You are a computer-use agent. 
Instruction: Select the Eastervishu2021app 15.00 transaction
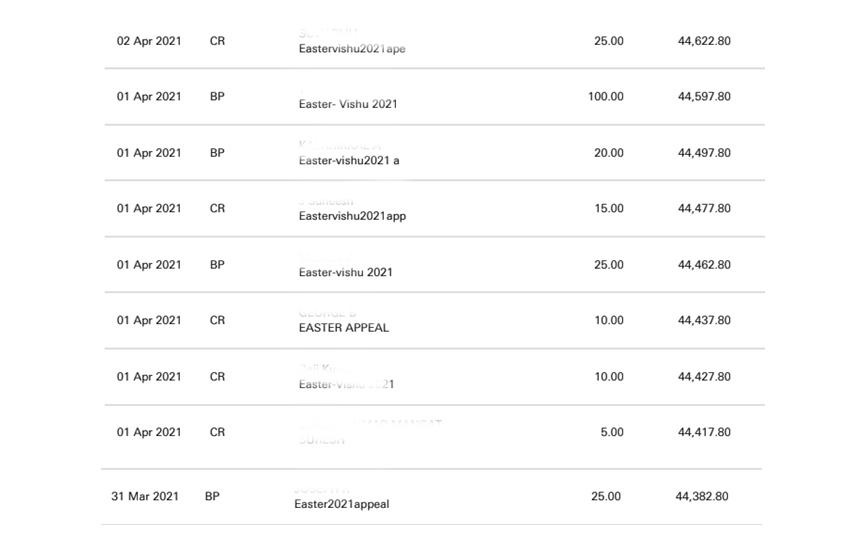pyautogui.click(x=435, y=209)
